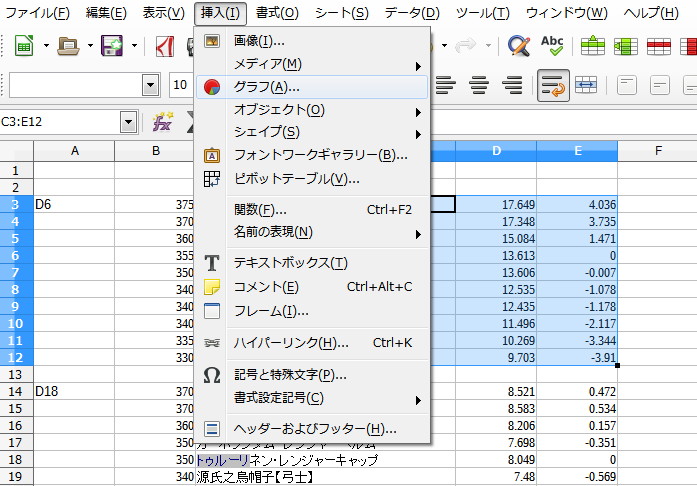Click the Export as PDF icon

[164, 46]
